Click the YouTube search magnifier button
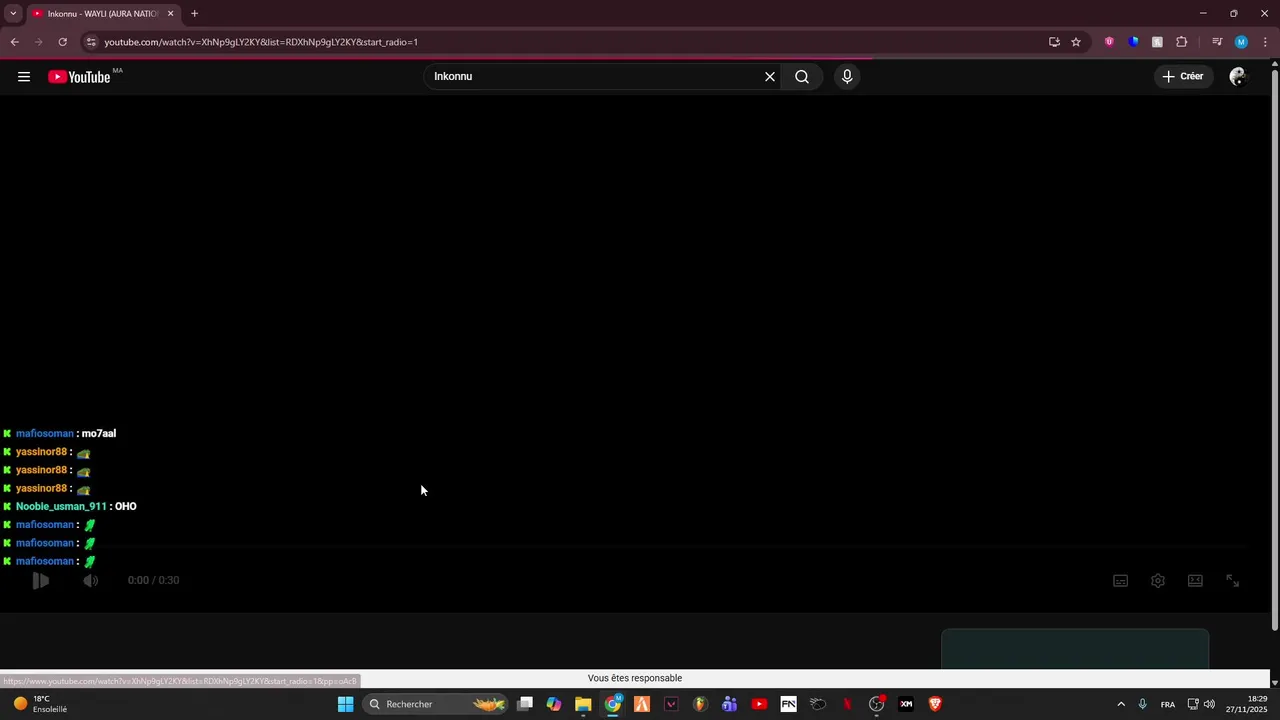Screen dimensions: 1280x720 click(x=802, y=77)
